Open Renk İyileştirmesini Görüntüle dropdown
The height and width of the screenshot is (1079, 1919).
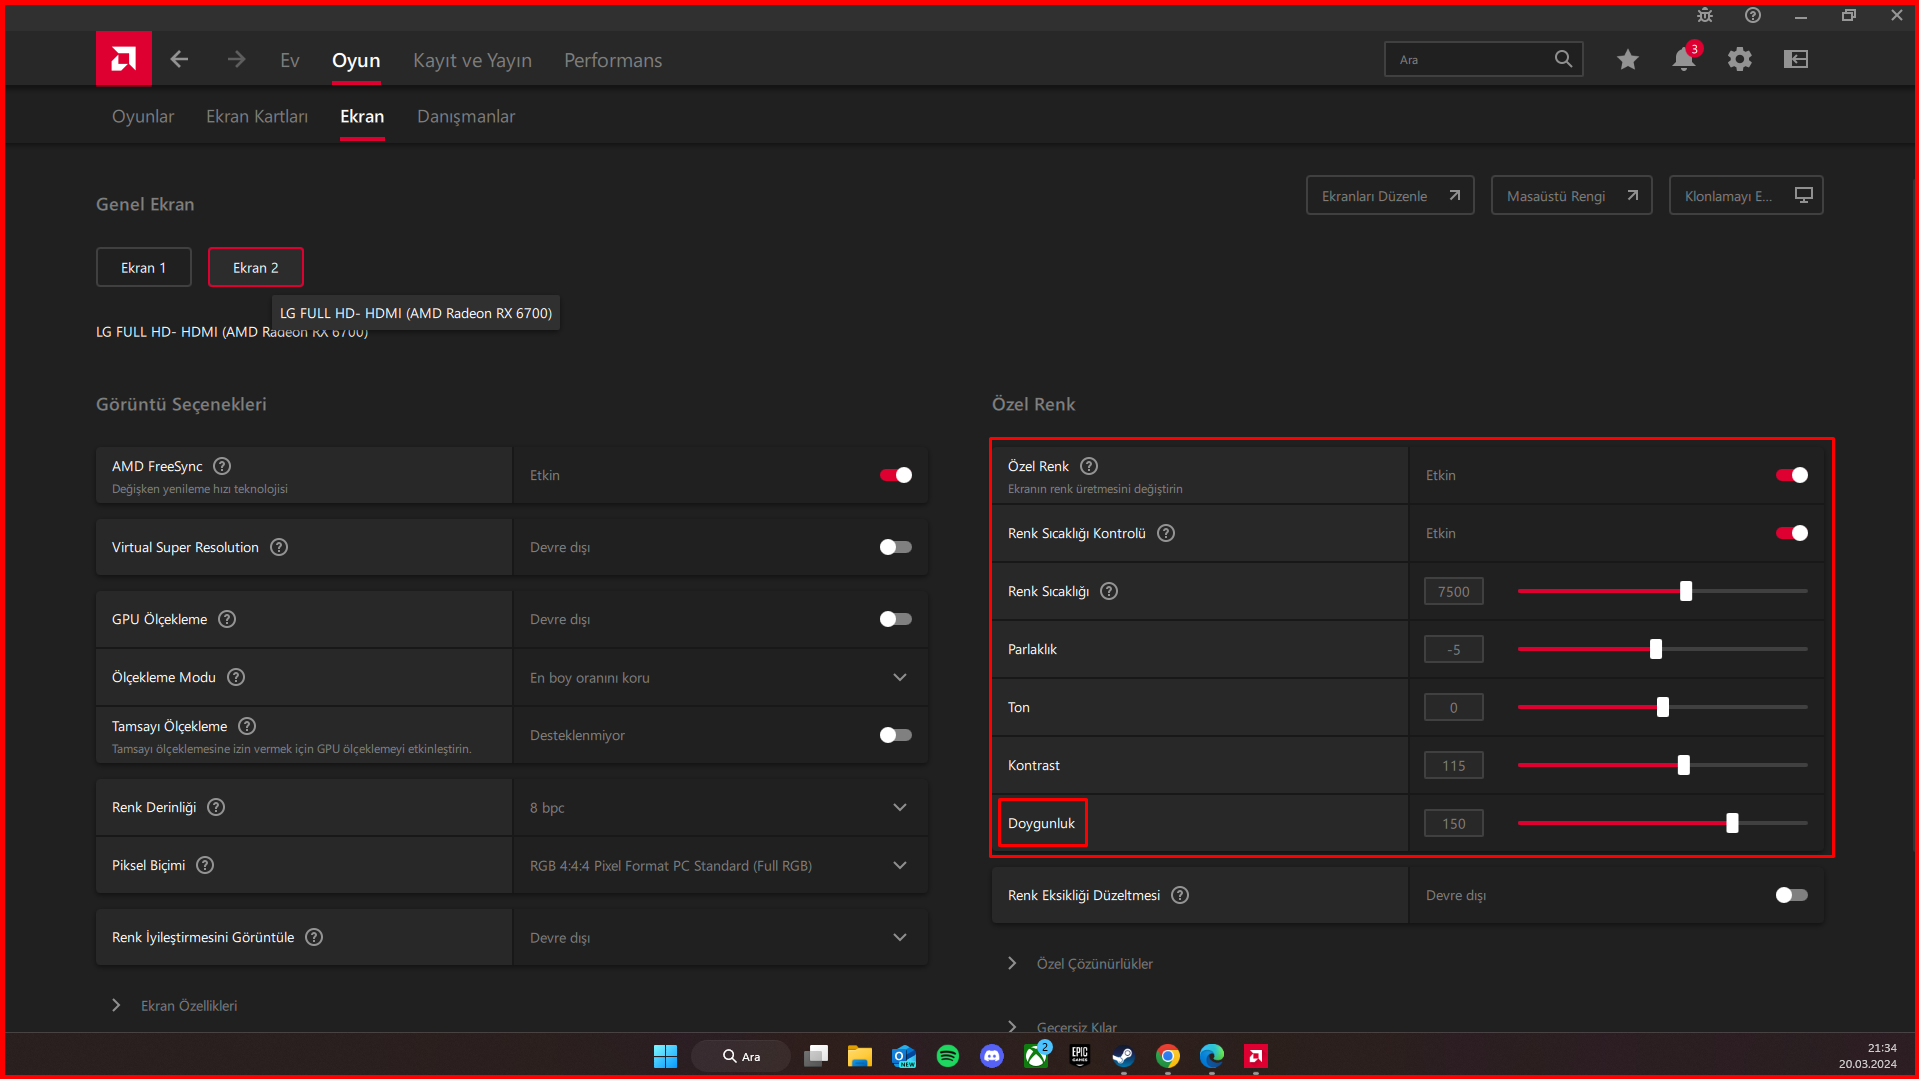720,937
